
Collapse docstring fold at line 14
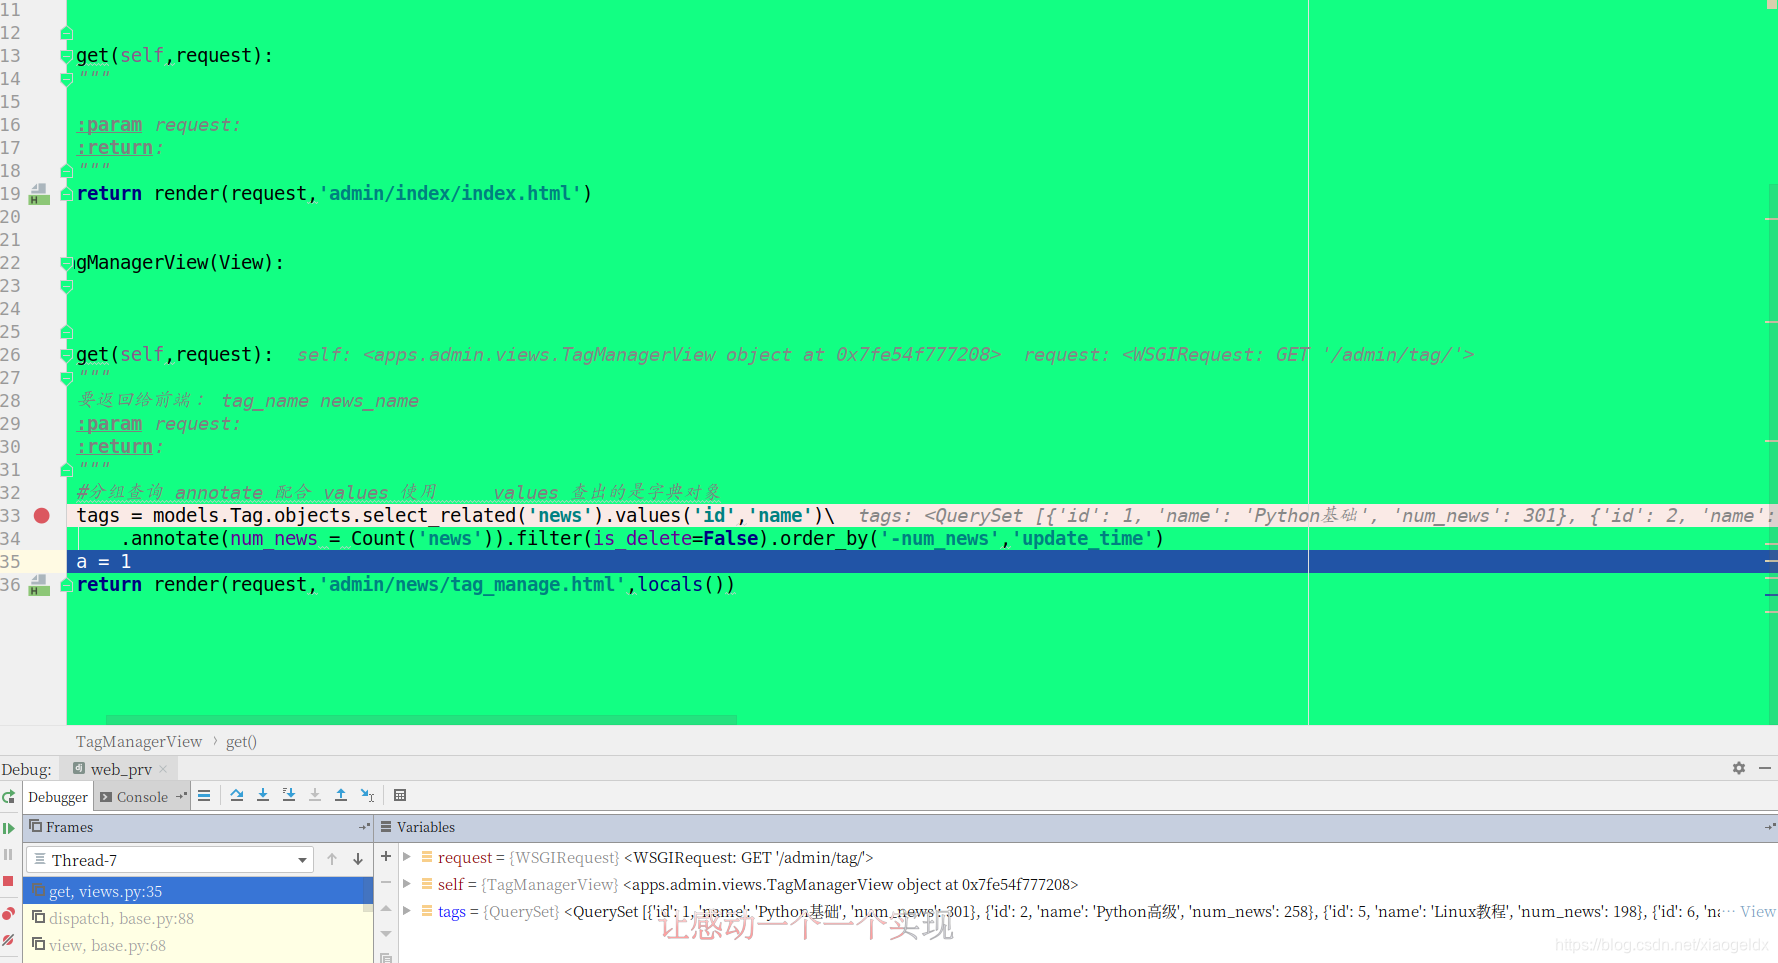pos(66,79)
